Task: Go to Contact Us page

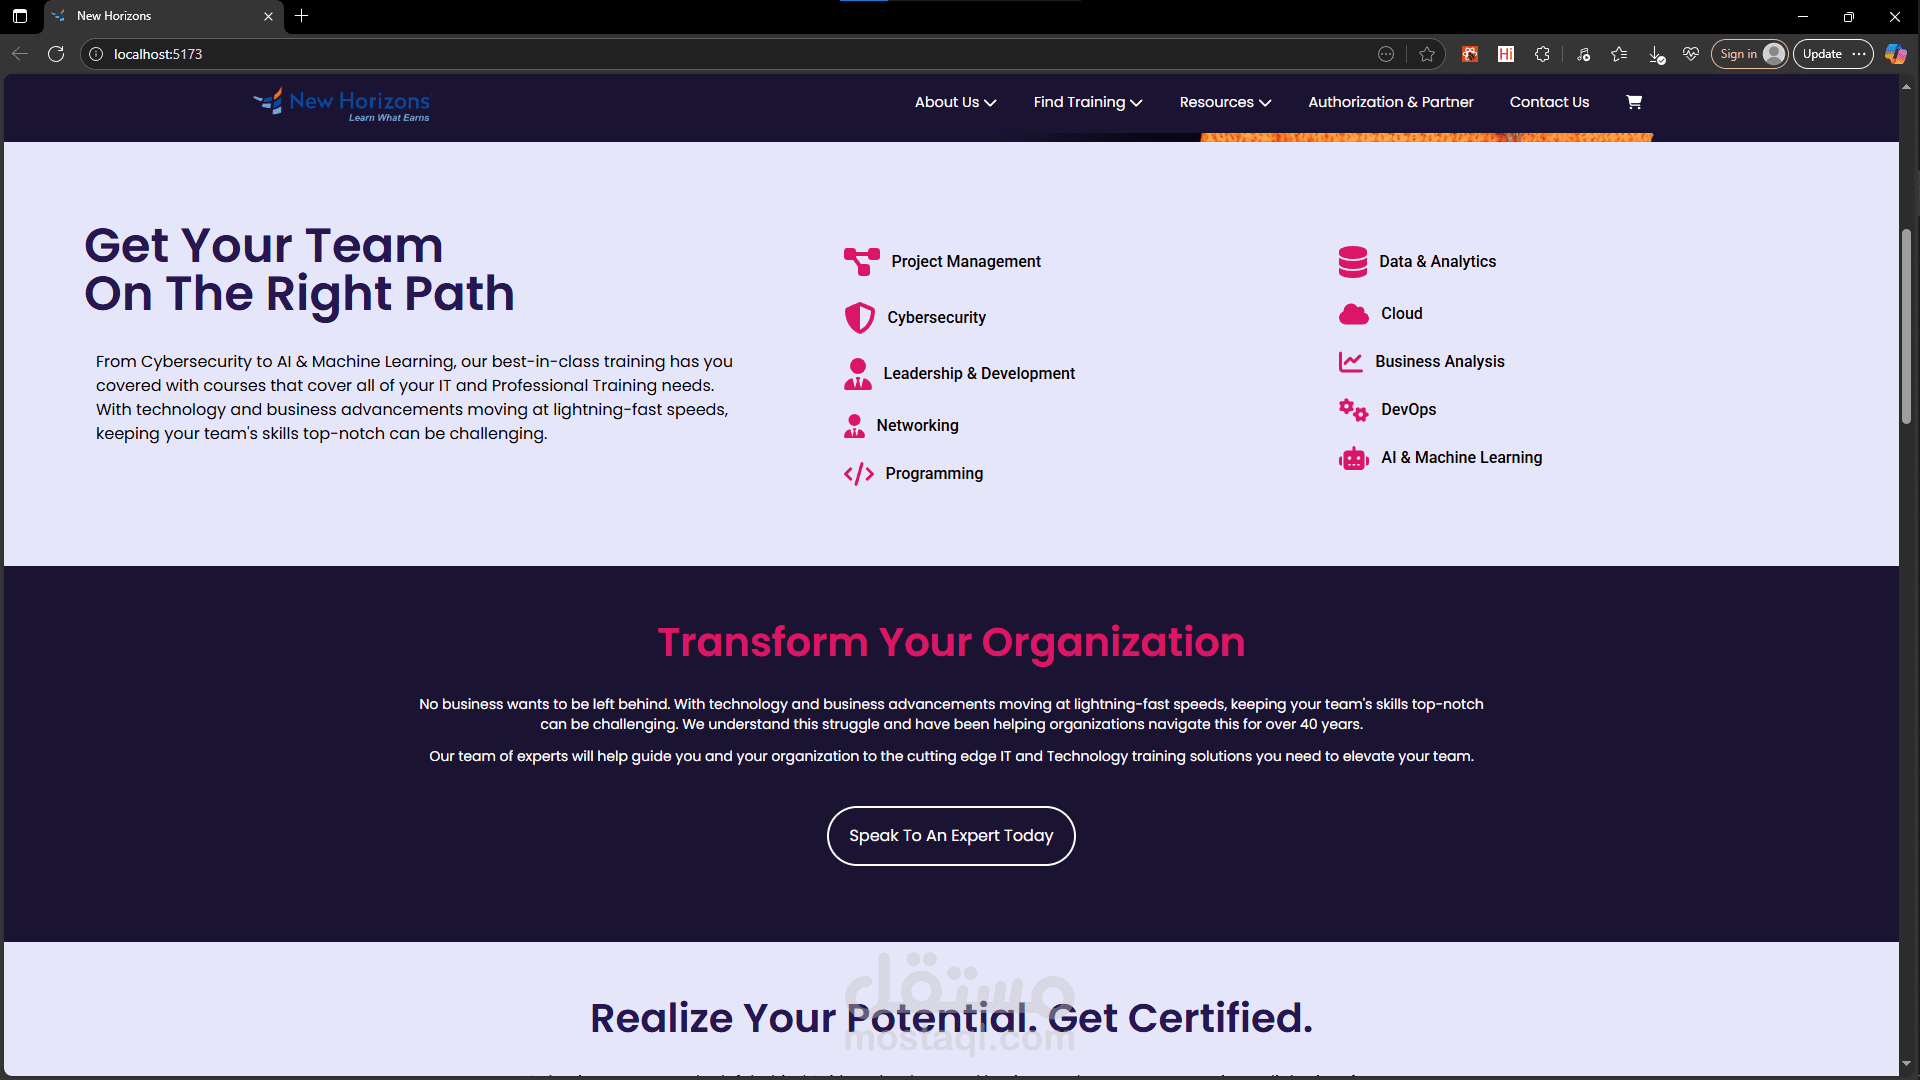Action: (x=1548, y=102)
